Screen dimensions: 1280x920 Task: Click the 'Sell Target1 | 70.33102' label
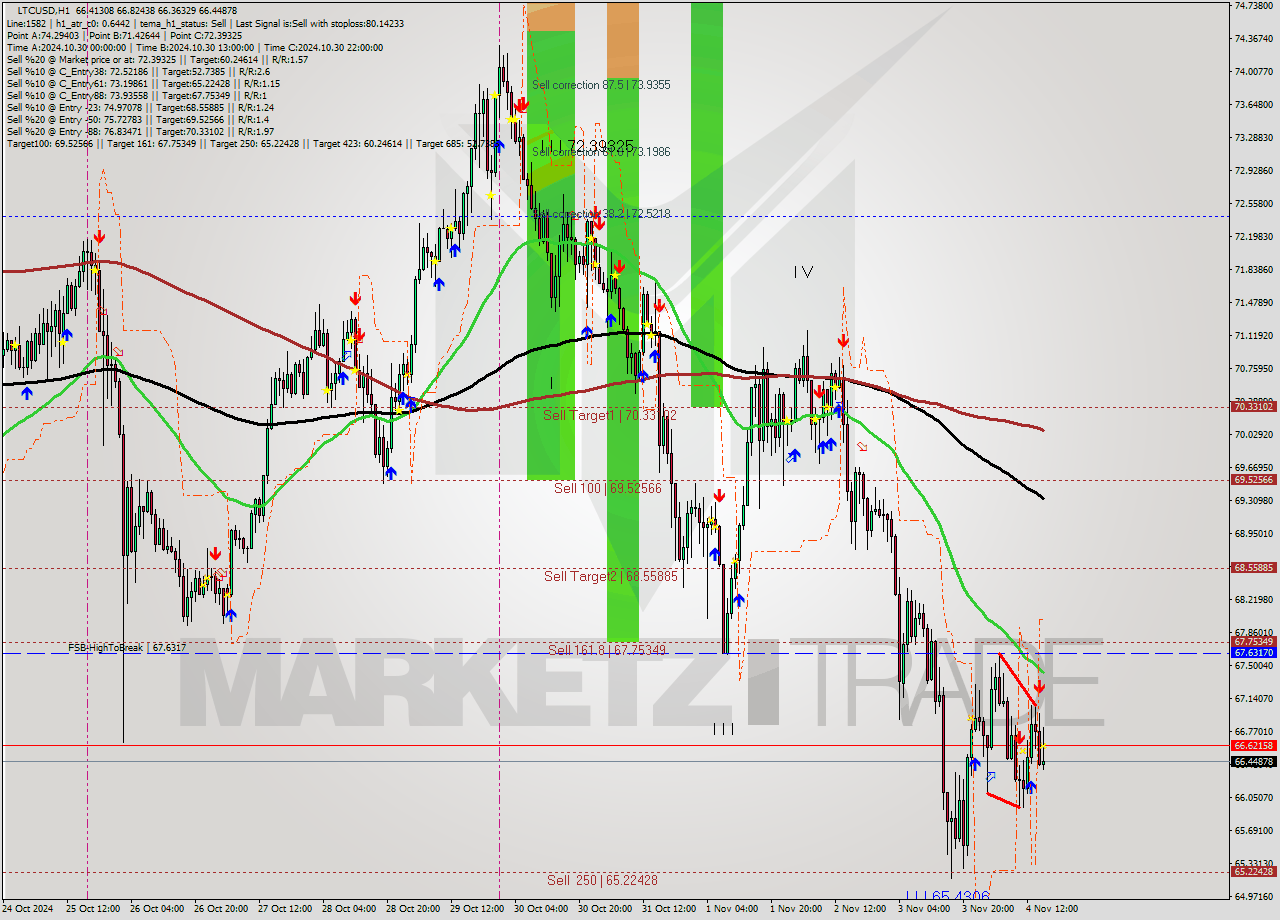(x=610, y=414)
